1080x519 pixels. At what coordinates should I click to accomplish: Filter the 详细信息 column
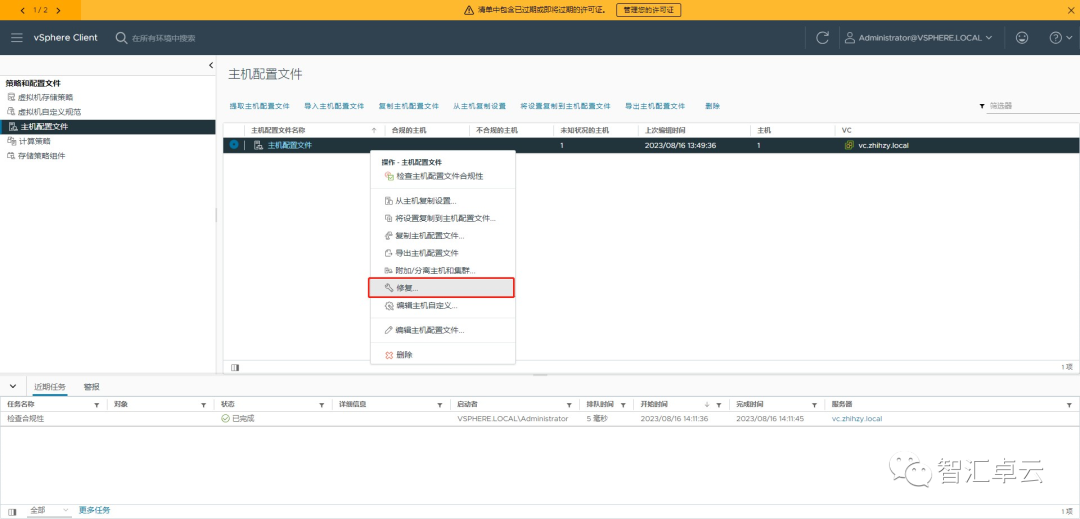point(439,405)
